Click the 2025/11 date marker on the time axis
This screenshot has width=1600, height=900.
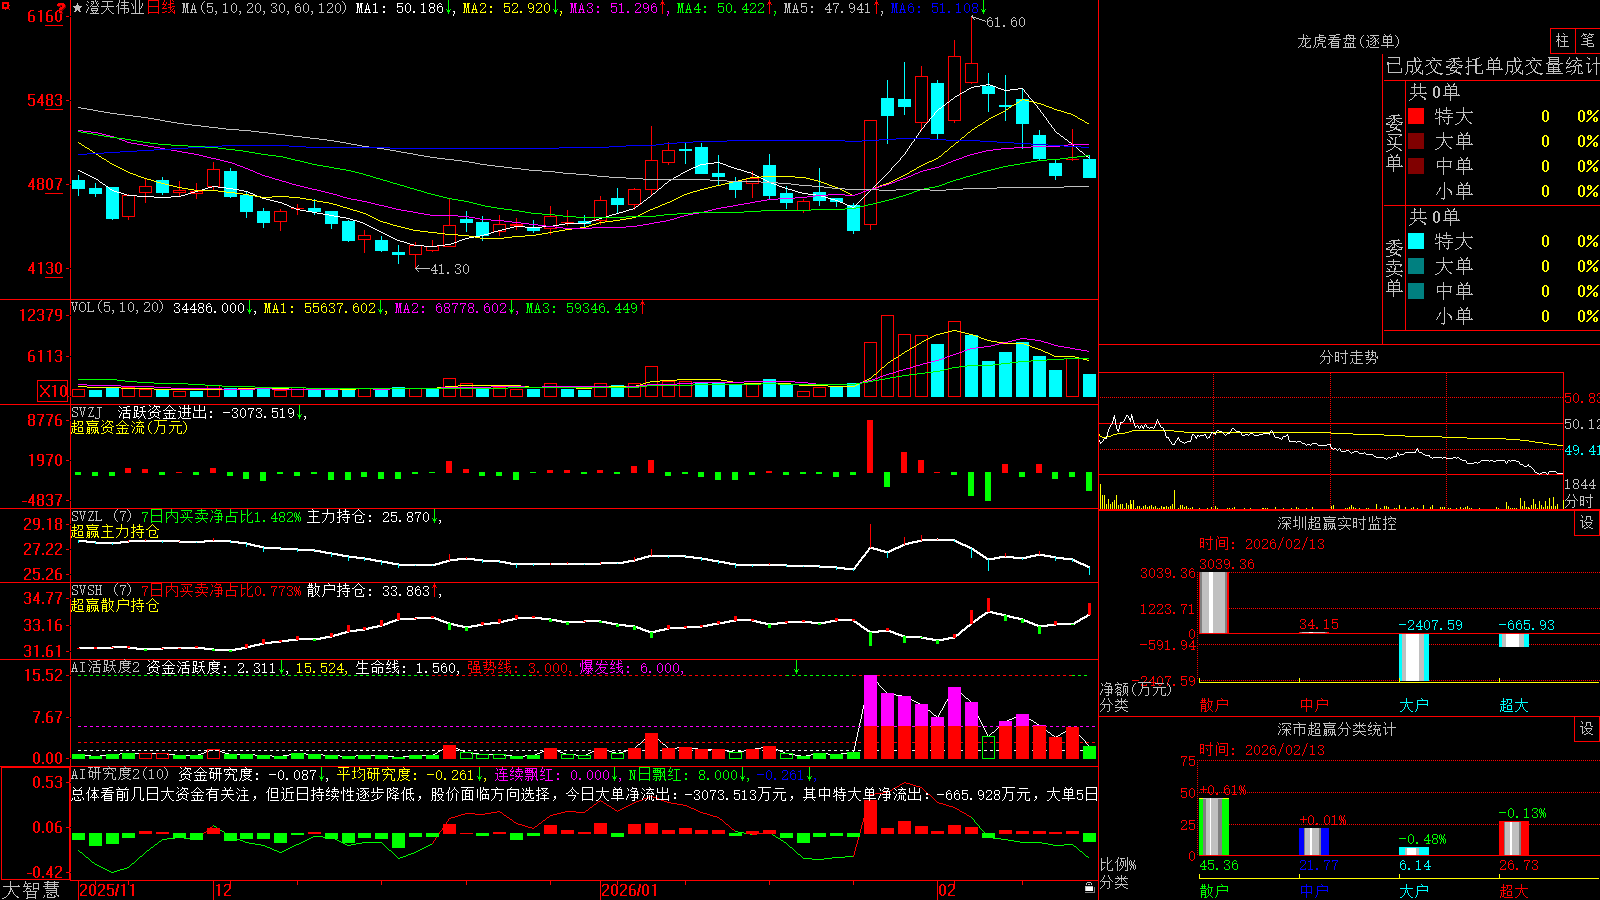pos(107,890)
